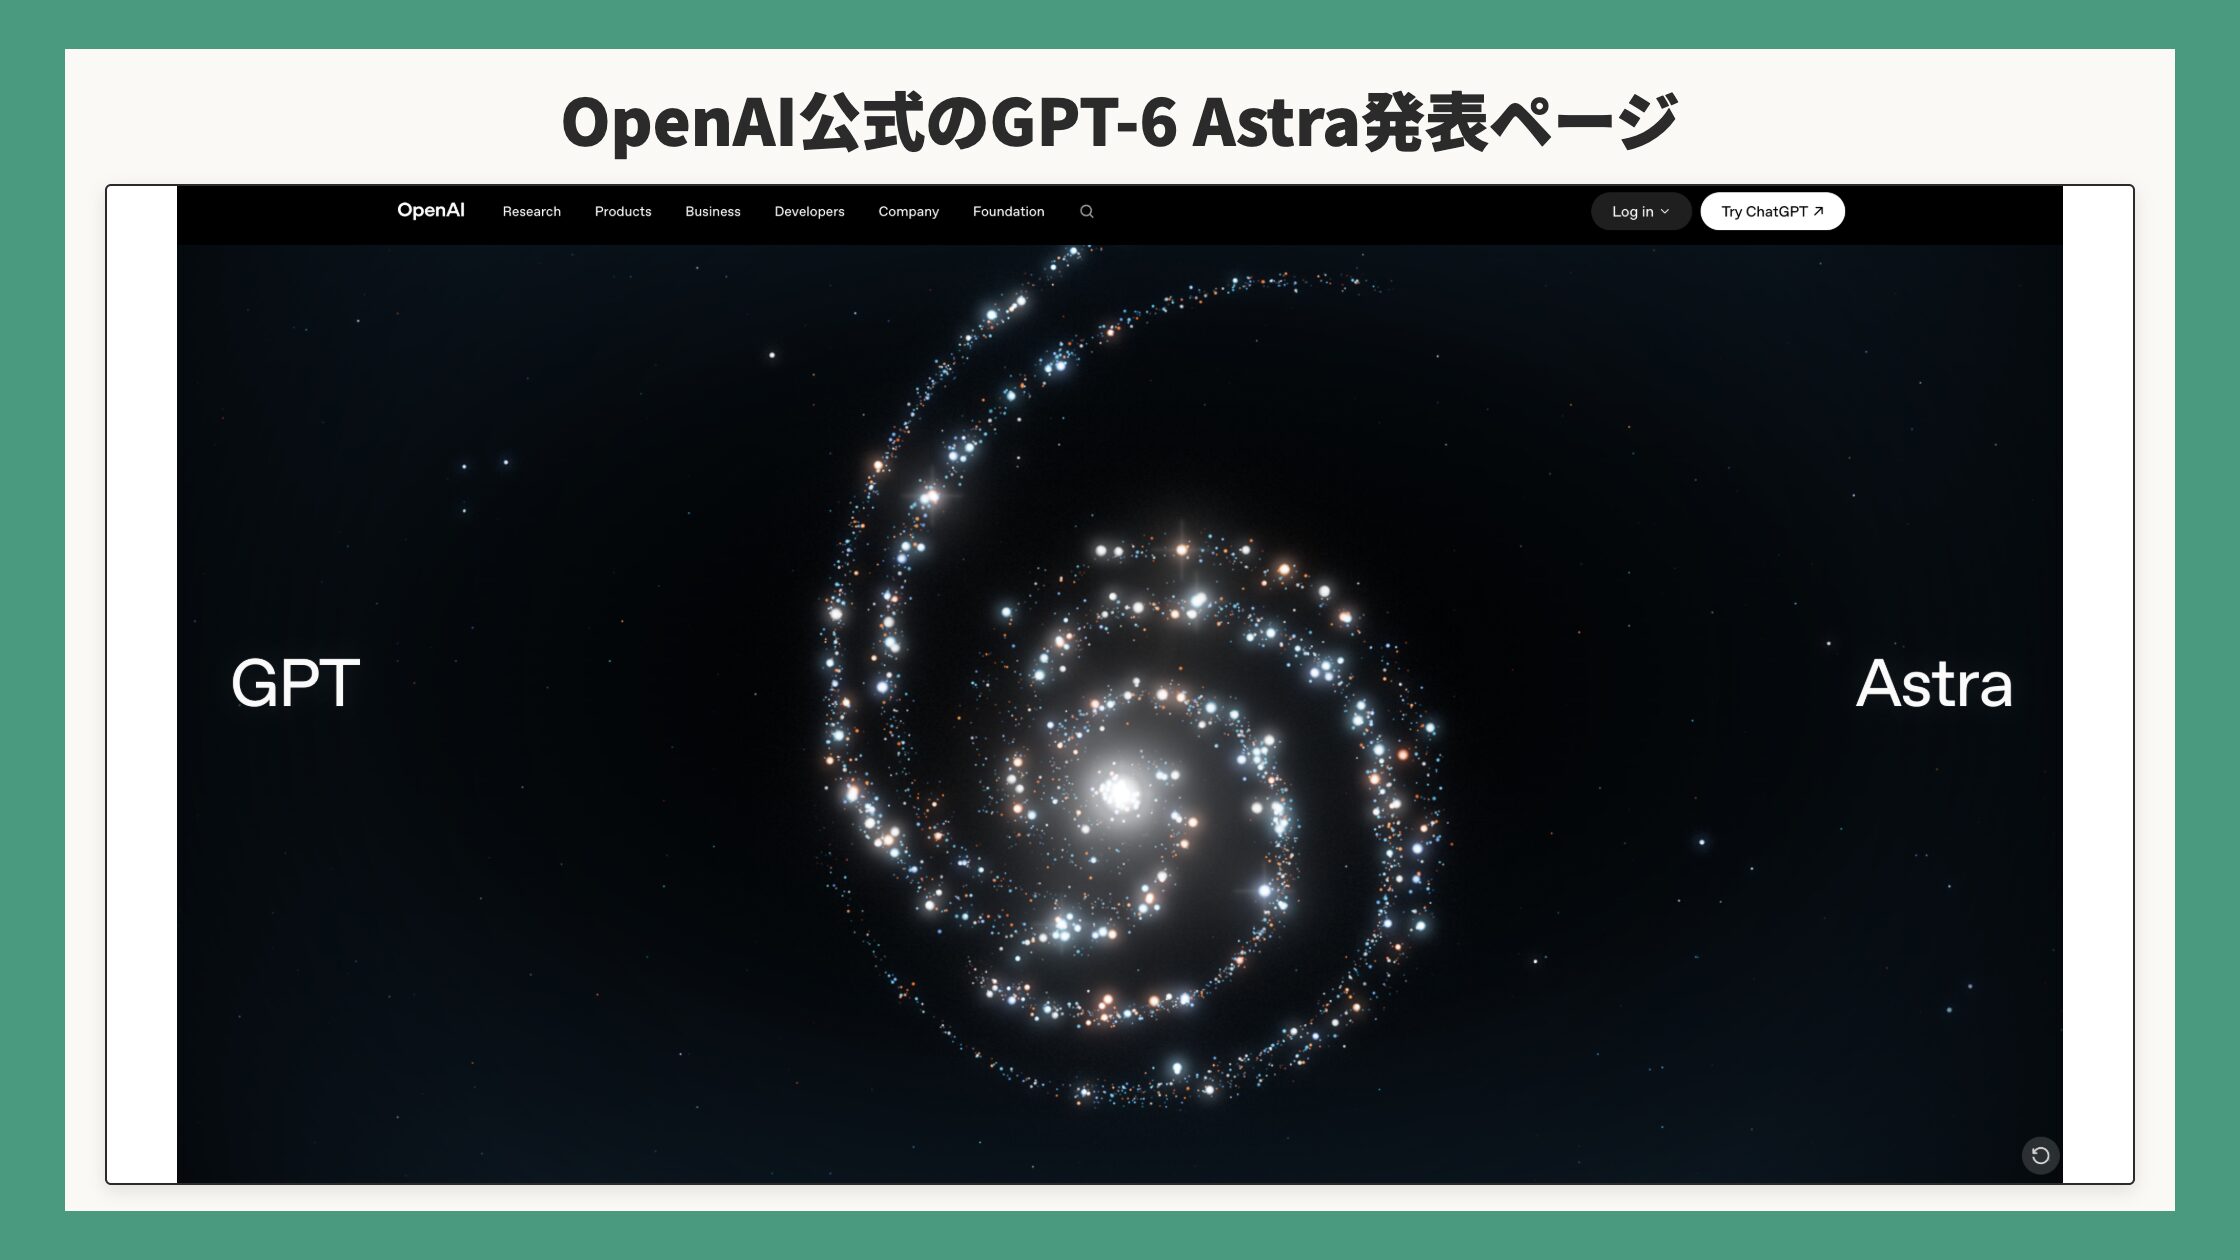
Task: Expand the Log in dropdown
Action: (1641, 211)
